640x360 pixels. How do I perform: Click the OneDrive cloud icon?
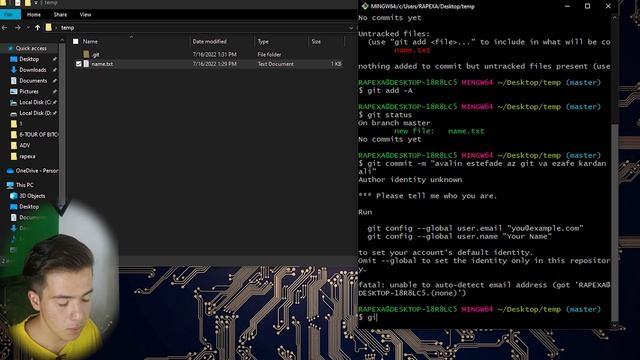pos(10,171)
